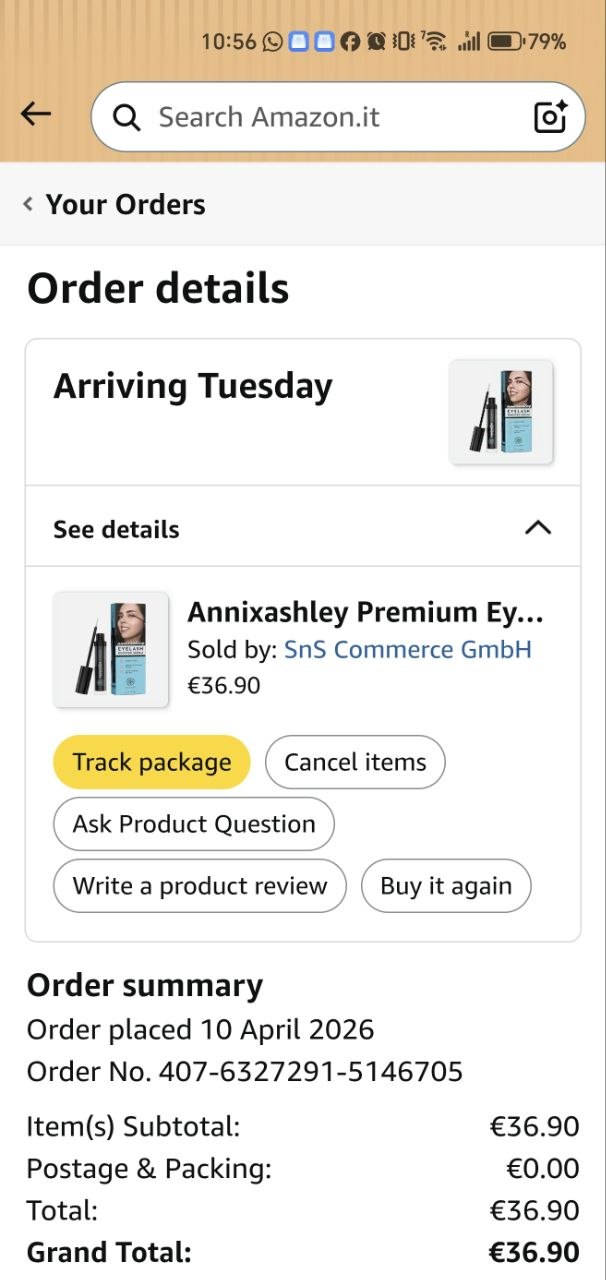Tap the eyelash serum thumbnail beside Arriving Tuesday
This screenshot has width=606, height=1280.
point(501,412)
